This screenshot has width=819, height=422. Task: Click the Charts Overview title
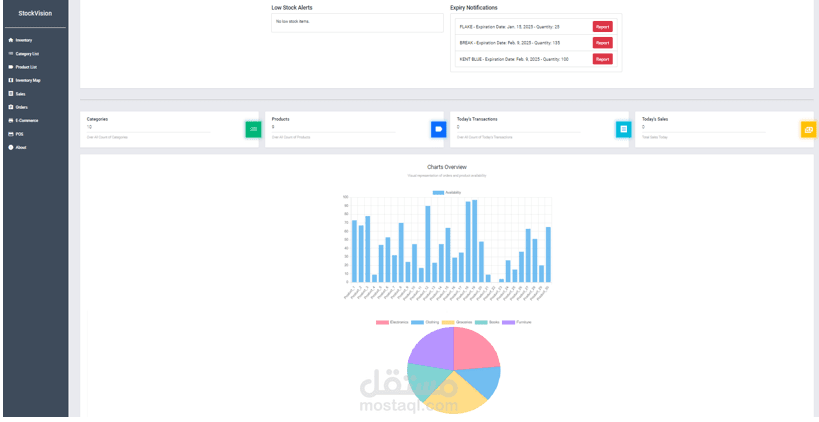tap(447, 167)
